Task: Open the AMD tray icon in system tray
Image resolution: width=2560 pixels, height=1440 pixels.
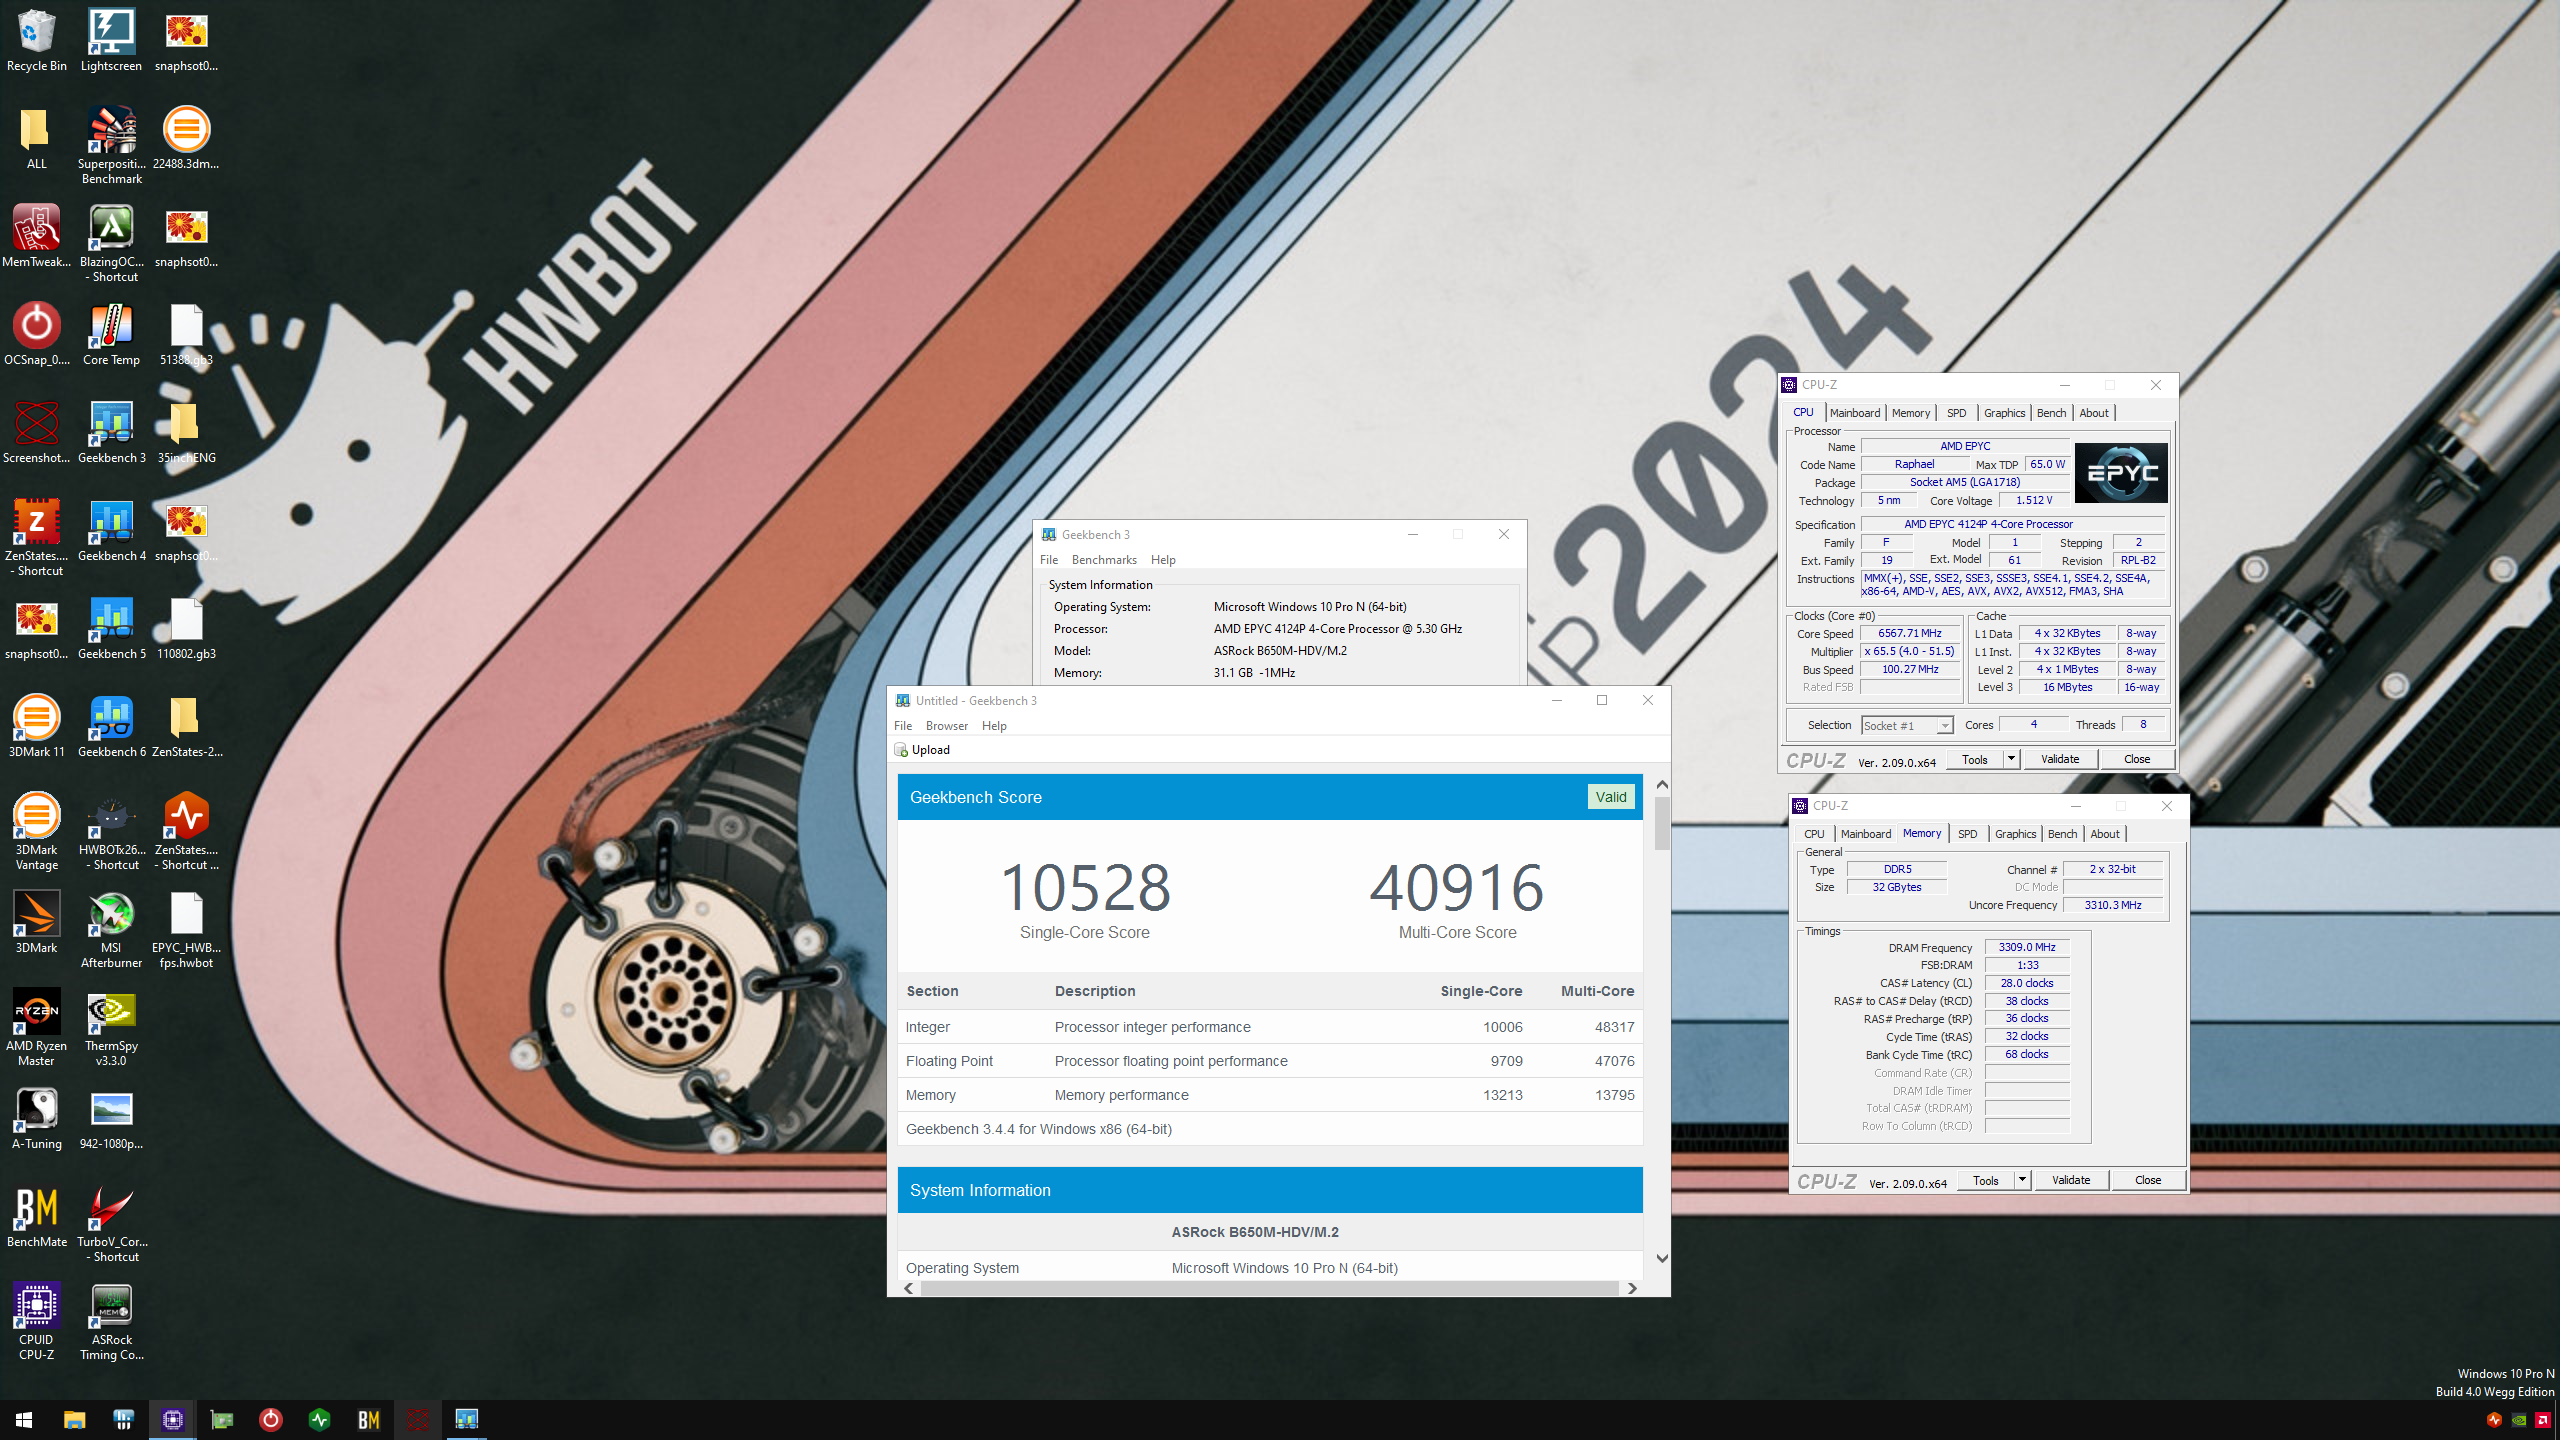Action: (x=2543, y=1420)
